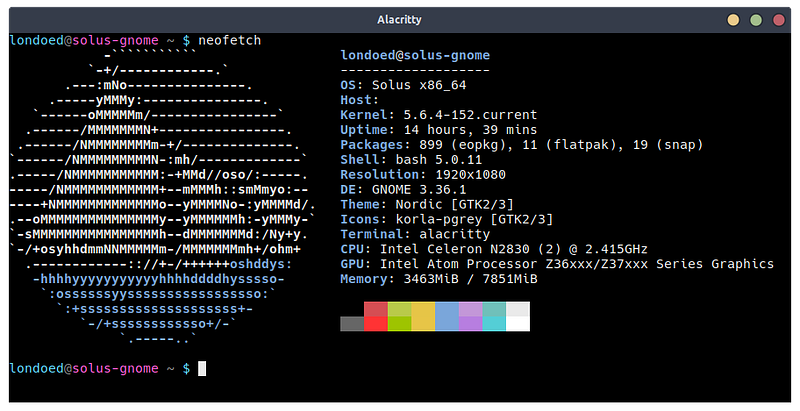This screenshot has height=411, width=800.
Task: Click the muted pale red color block
Action: click(x=376, y=309)
